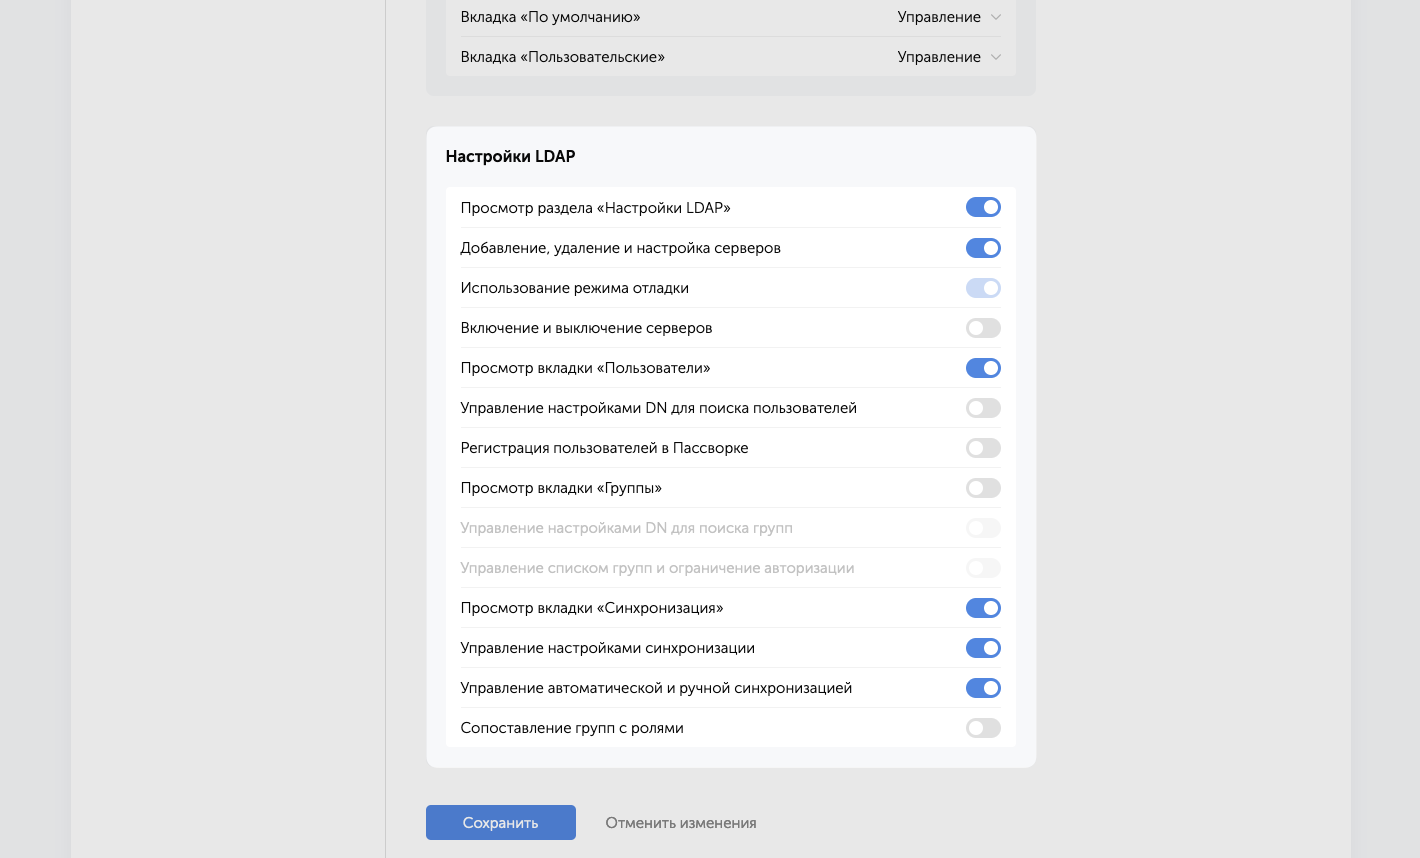This screenshot has height=858, width=1420.
Task: Click the Сохранить button
Action: [501, 822]
